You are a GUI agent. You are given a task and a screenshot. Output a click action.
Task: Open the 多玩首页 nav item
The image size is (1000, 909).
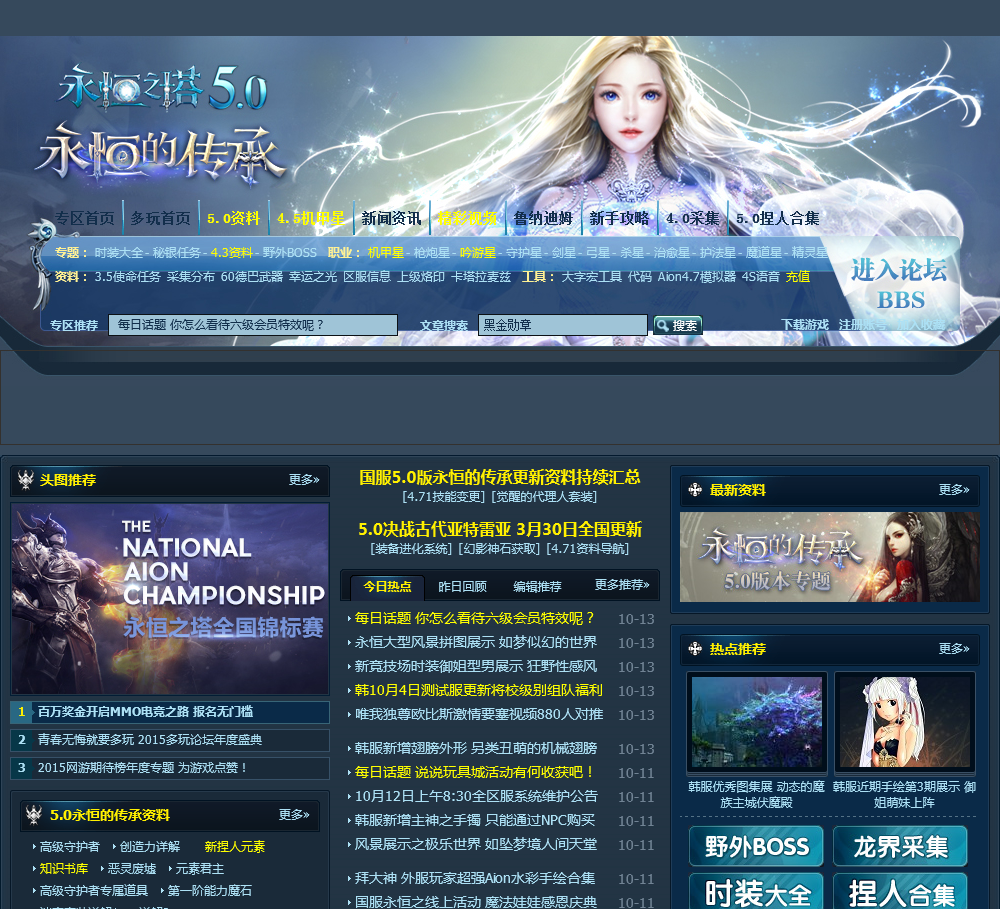pyautogui.click(x=160, y=218)
